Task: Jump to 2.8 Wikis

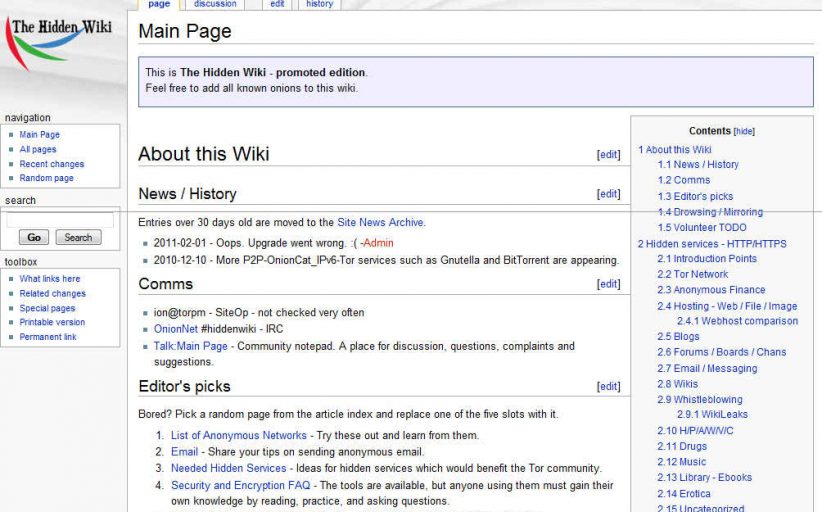Action: [678, 384]
